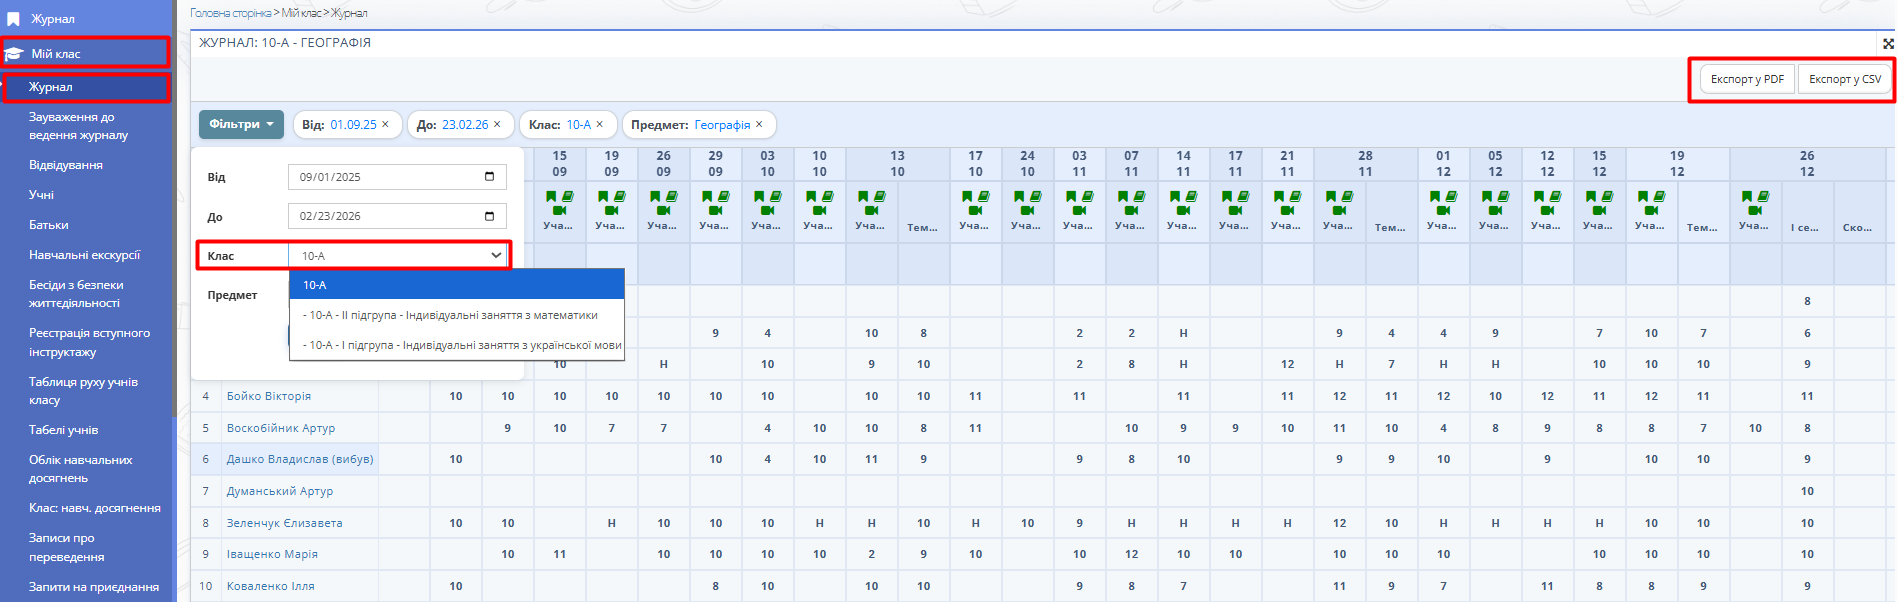
Task: Toggle the Фільтри dropdown button
Action: [x=241, y=125]
